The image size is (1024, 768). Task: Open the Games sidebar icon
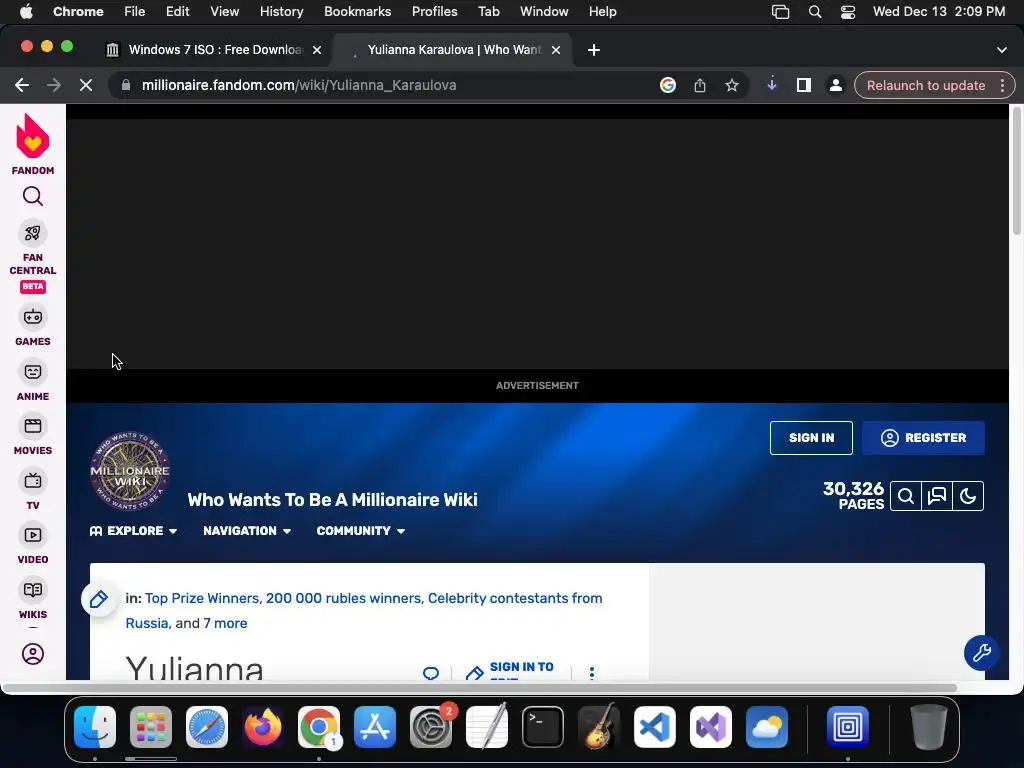point(33,317)
